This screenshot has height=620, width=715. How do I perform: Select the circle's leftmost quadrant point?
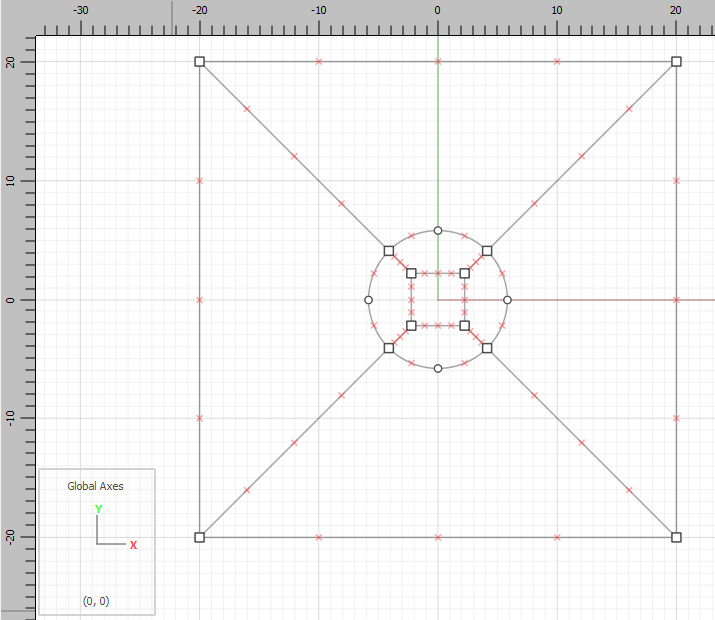pos(368,300)
